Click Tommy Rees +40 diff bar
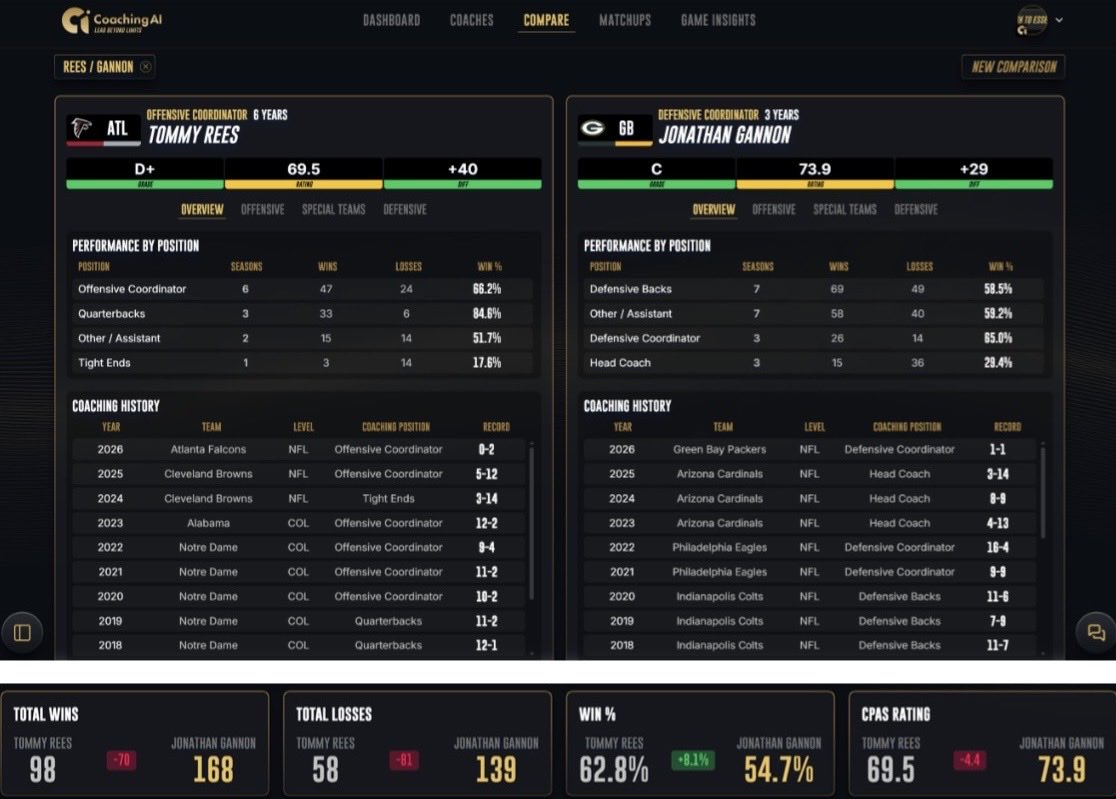This screenshot has height=799, width=1116. pyautogui.click(x=463, y=174)
